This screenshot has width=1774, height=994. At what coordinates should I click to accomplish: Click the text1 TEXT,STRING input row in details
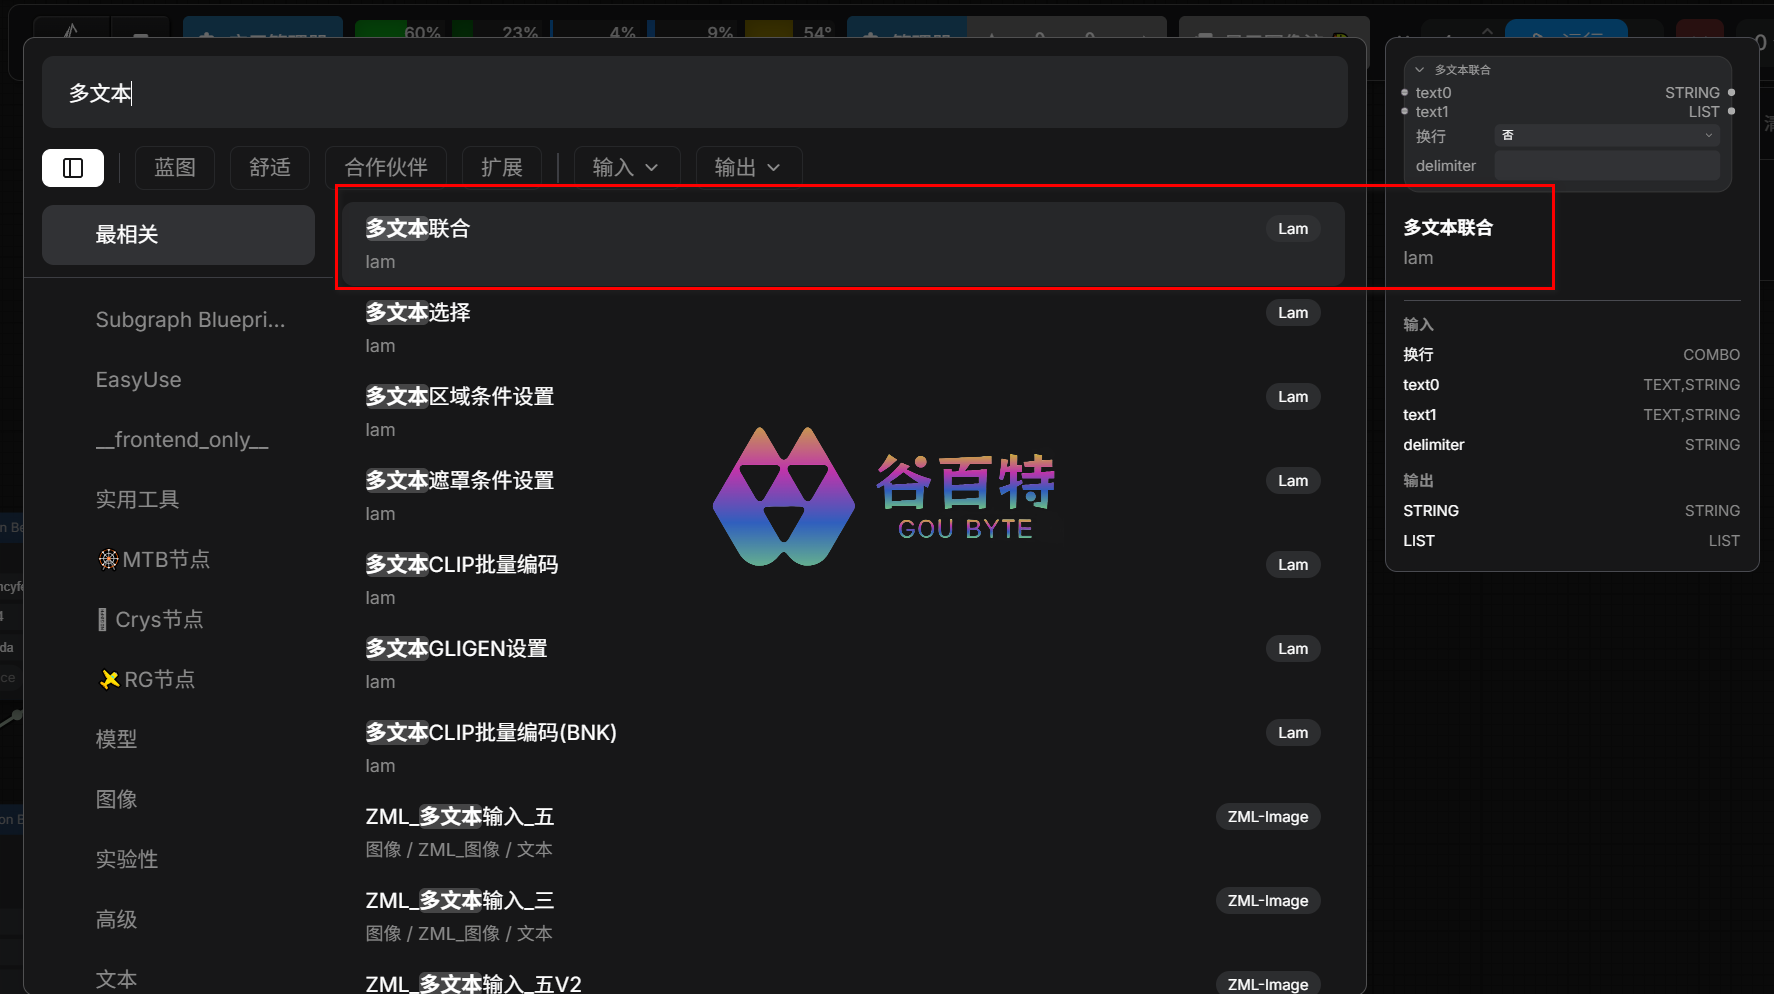coord(1571,415)
